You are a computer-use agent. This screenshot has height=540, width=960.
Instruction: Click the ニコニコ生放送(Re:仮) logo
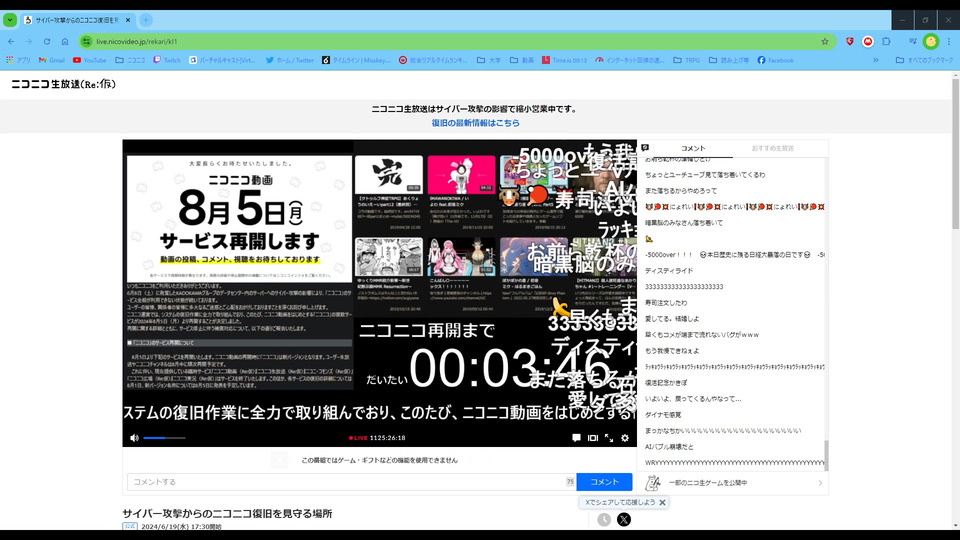click(63, 84)
